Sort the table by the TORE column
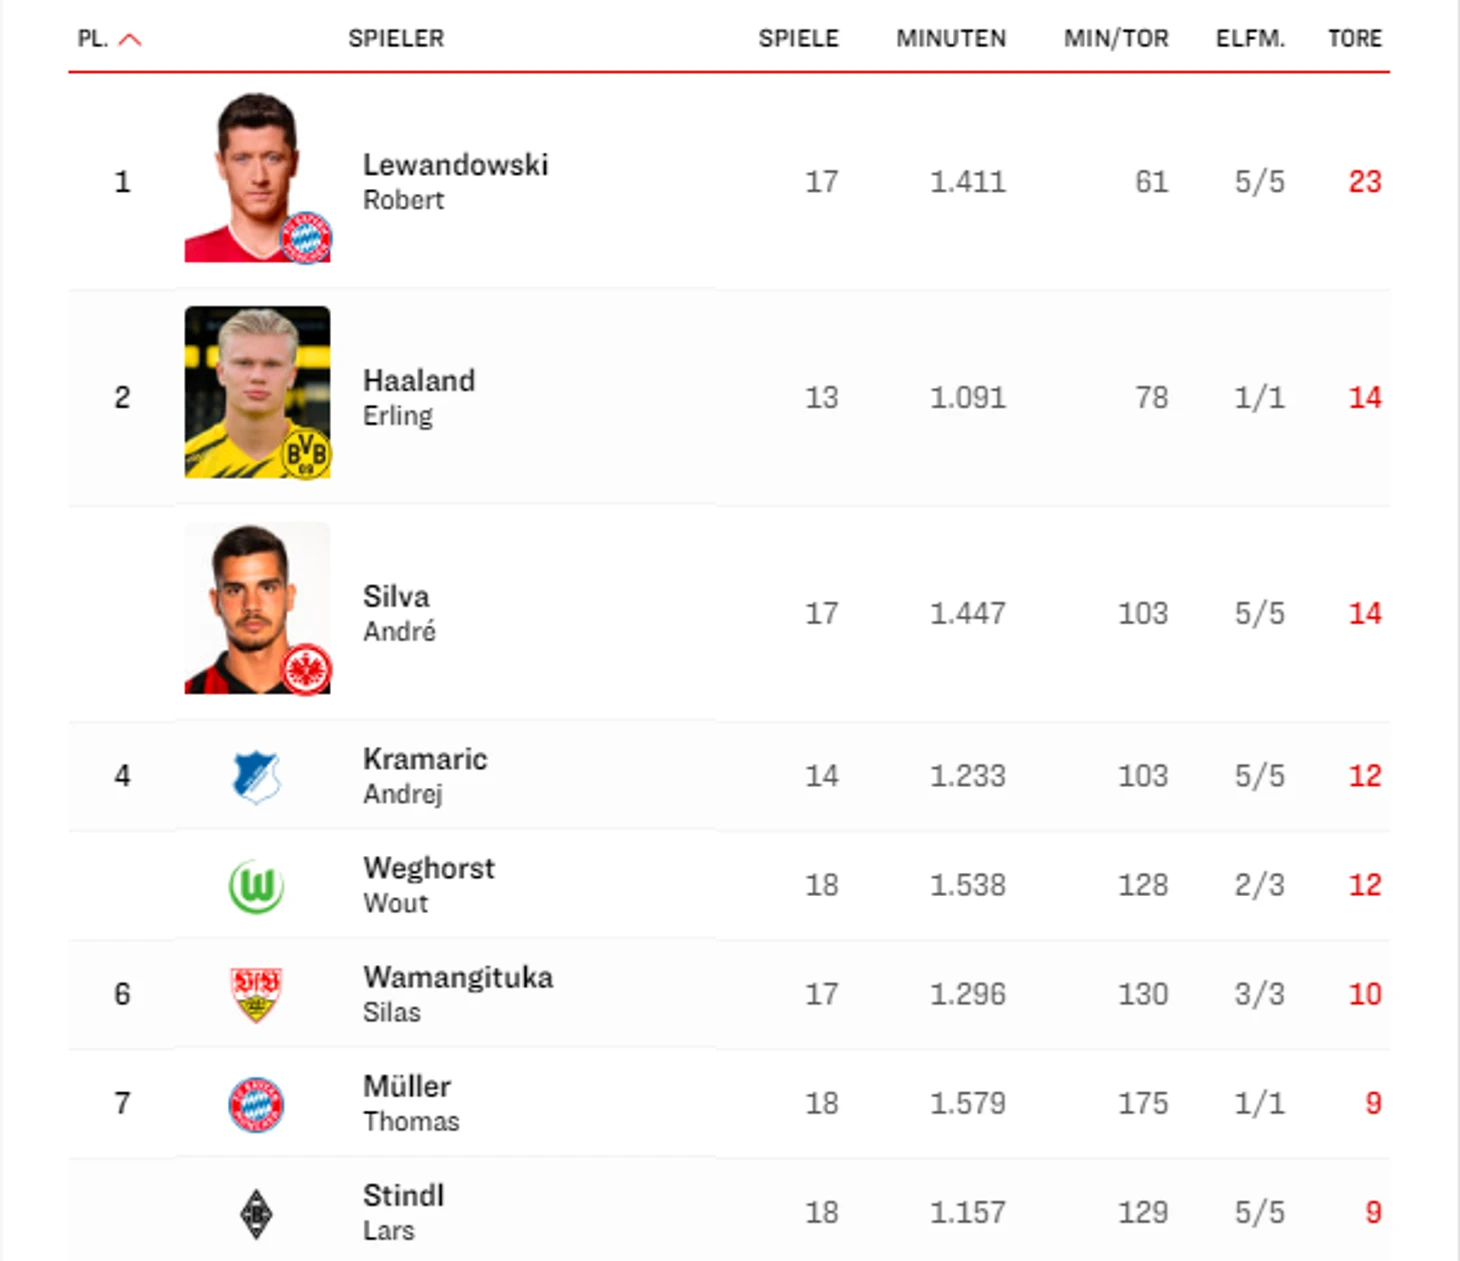Viewport: 1460px width, 1261px height. pos(1354,39)
